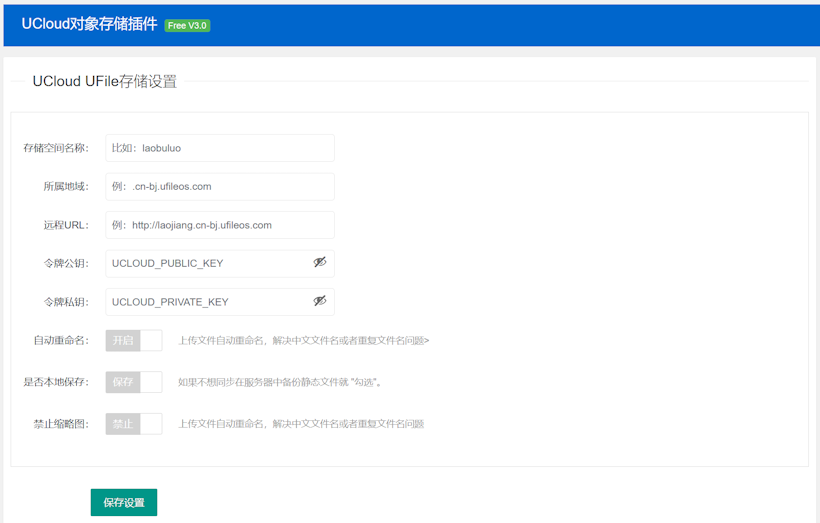The height and width of the screenshot is (523, 820).
Task: Toggle the 是否本地保存 switch
Action: pos(134,382)
